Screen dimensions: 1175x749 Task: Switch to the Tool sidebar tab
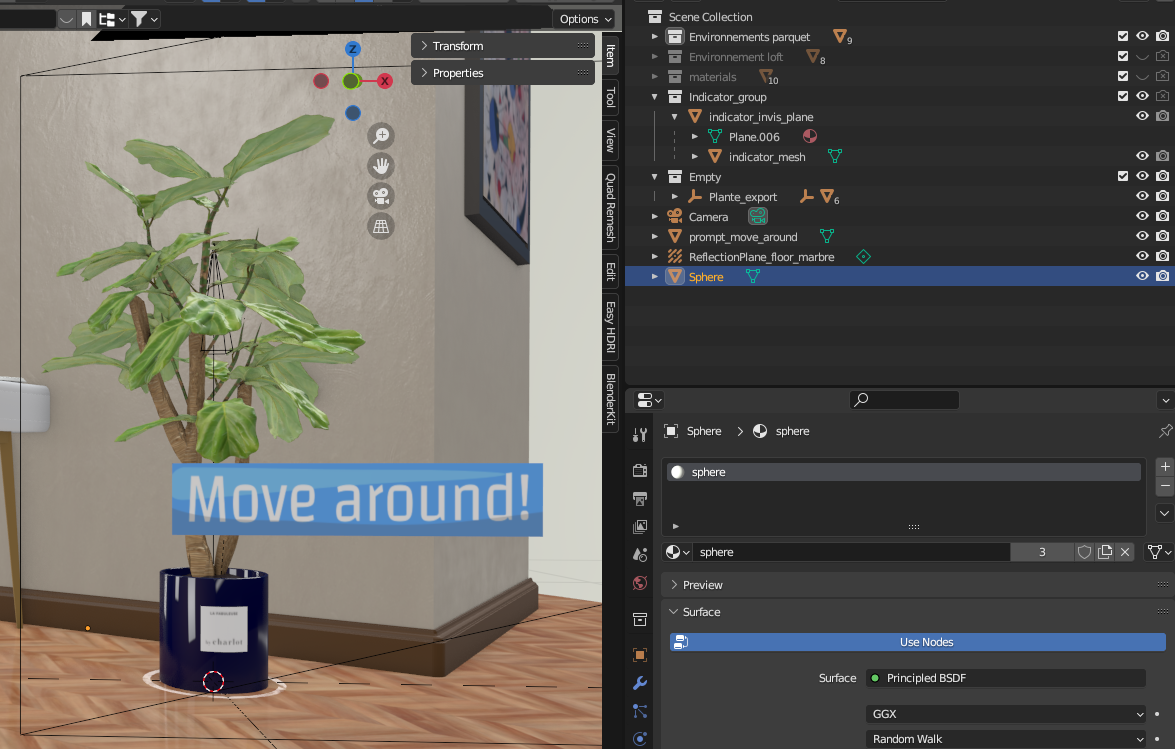[x=611, y=97]
